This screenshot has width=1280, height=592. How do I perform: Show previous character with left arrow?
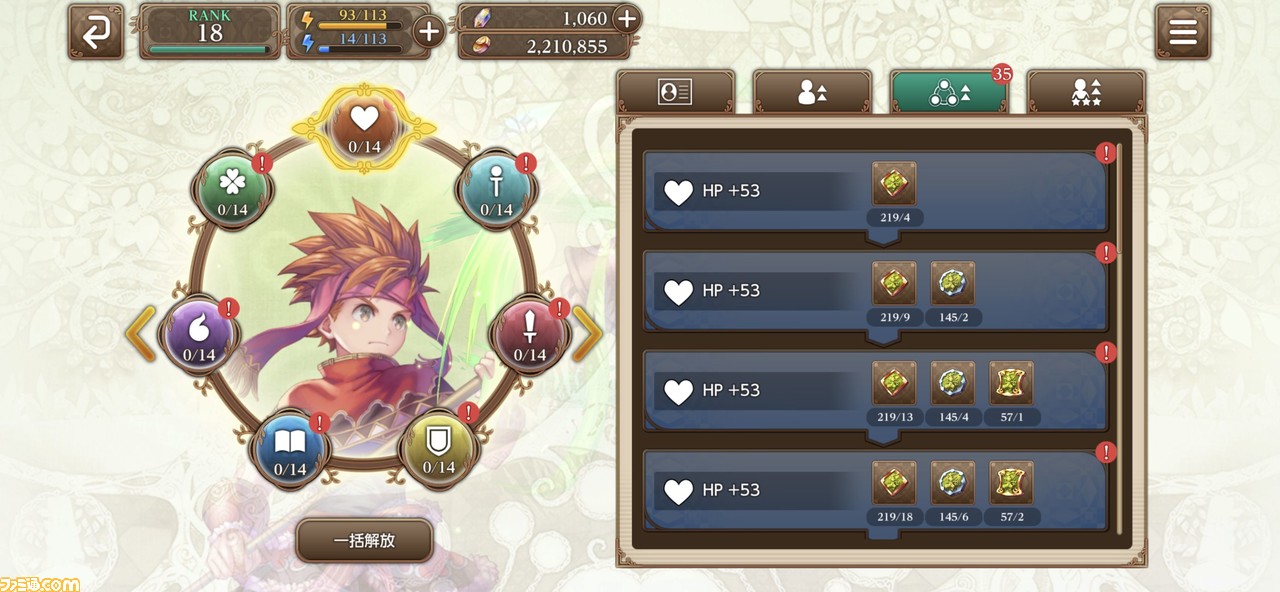141,334
